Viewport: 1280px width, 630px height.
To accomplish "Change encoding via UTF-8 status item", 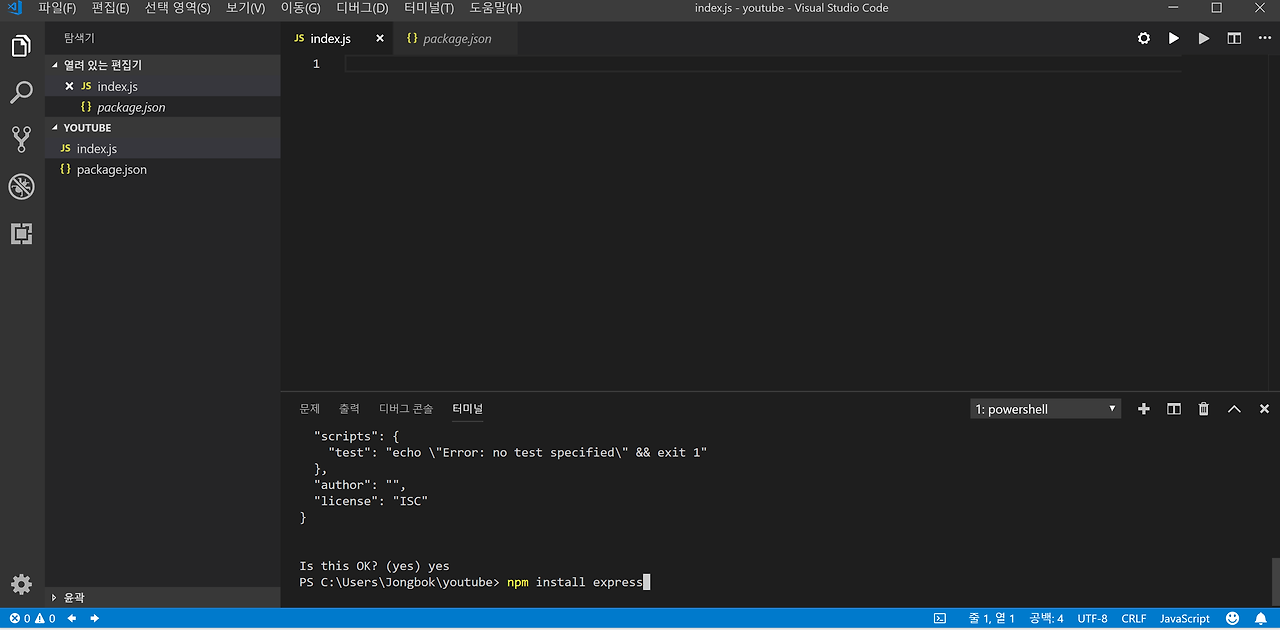I will (1092, 619).
